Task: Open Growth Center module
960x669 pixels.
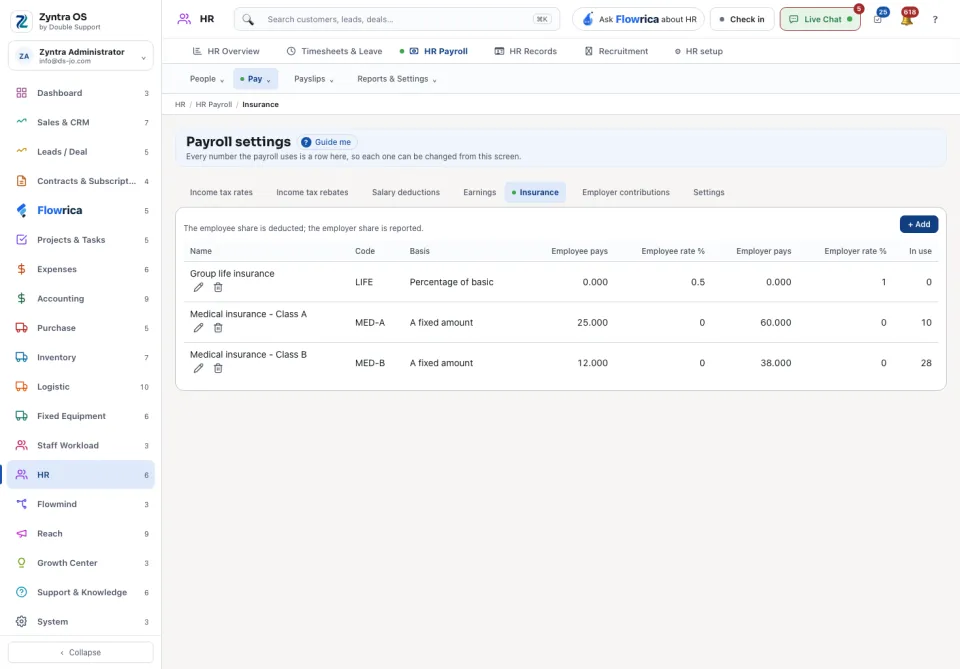Action: (81, 563)
